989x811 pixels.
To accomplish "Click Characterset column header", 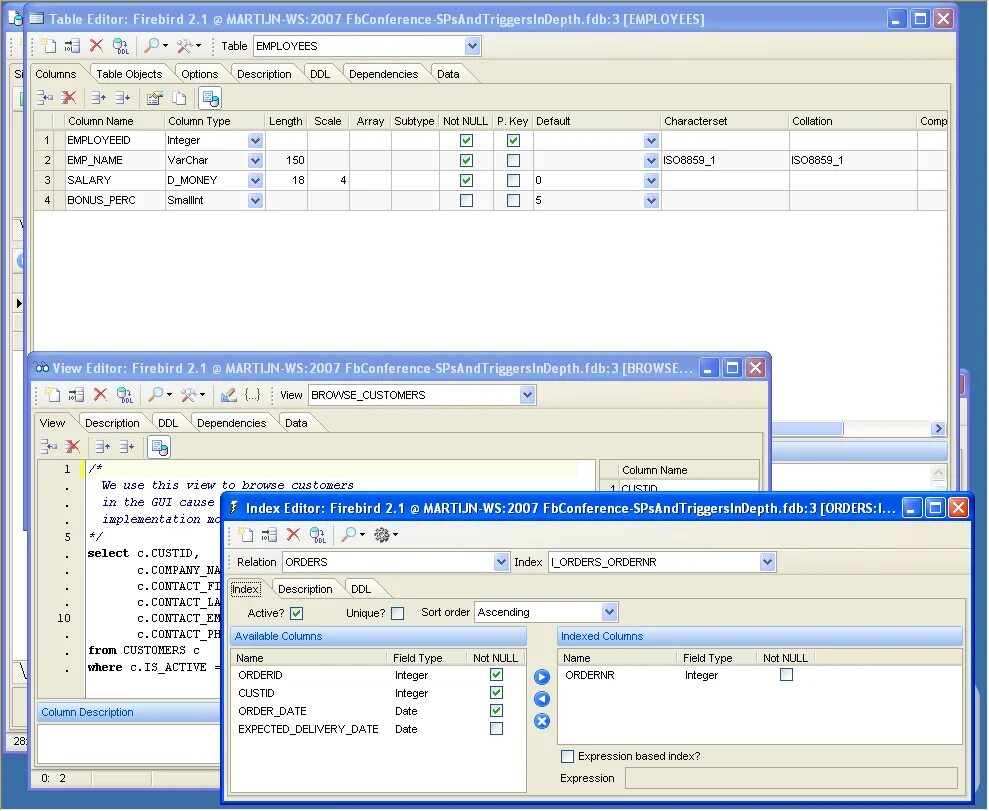I will tap(724, 121).
